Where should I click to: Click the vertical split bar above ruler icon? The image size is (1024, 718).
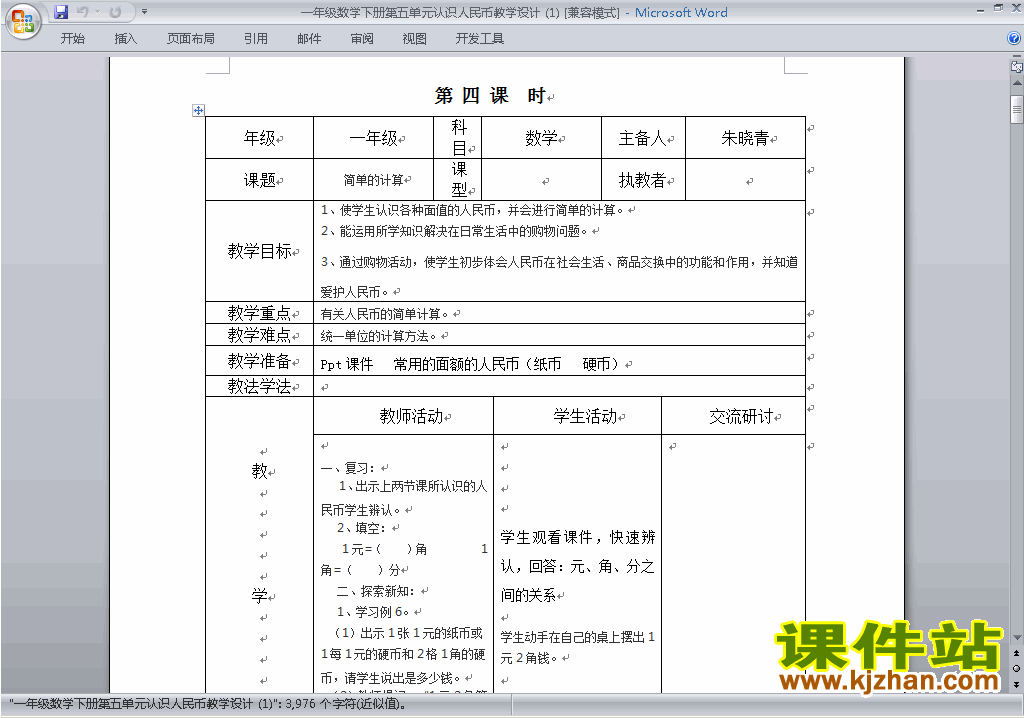point(1017,56)
